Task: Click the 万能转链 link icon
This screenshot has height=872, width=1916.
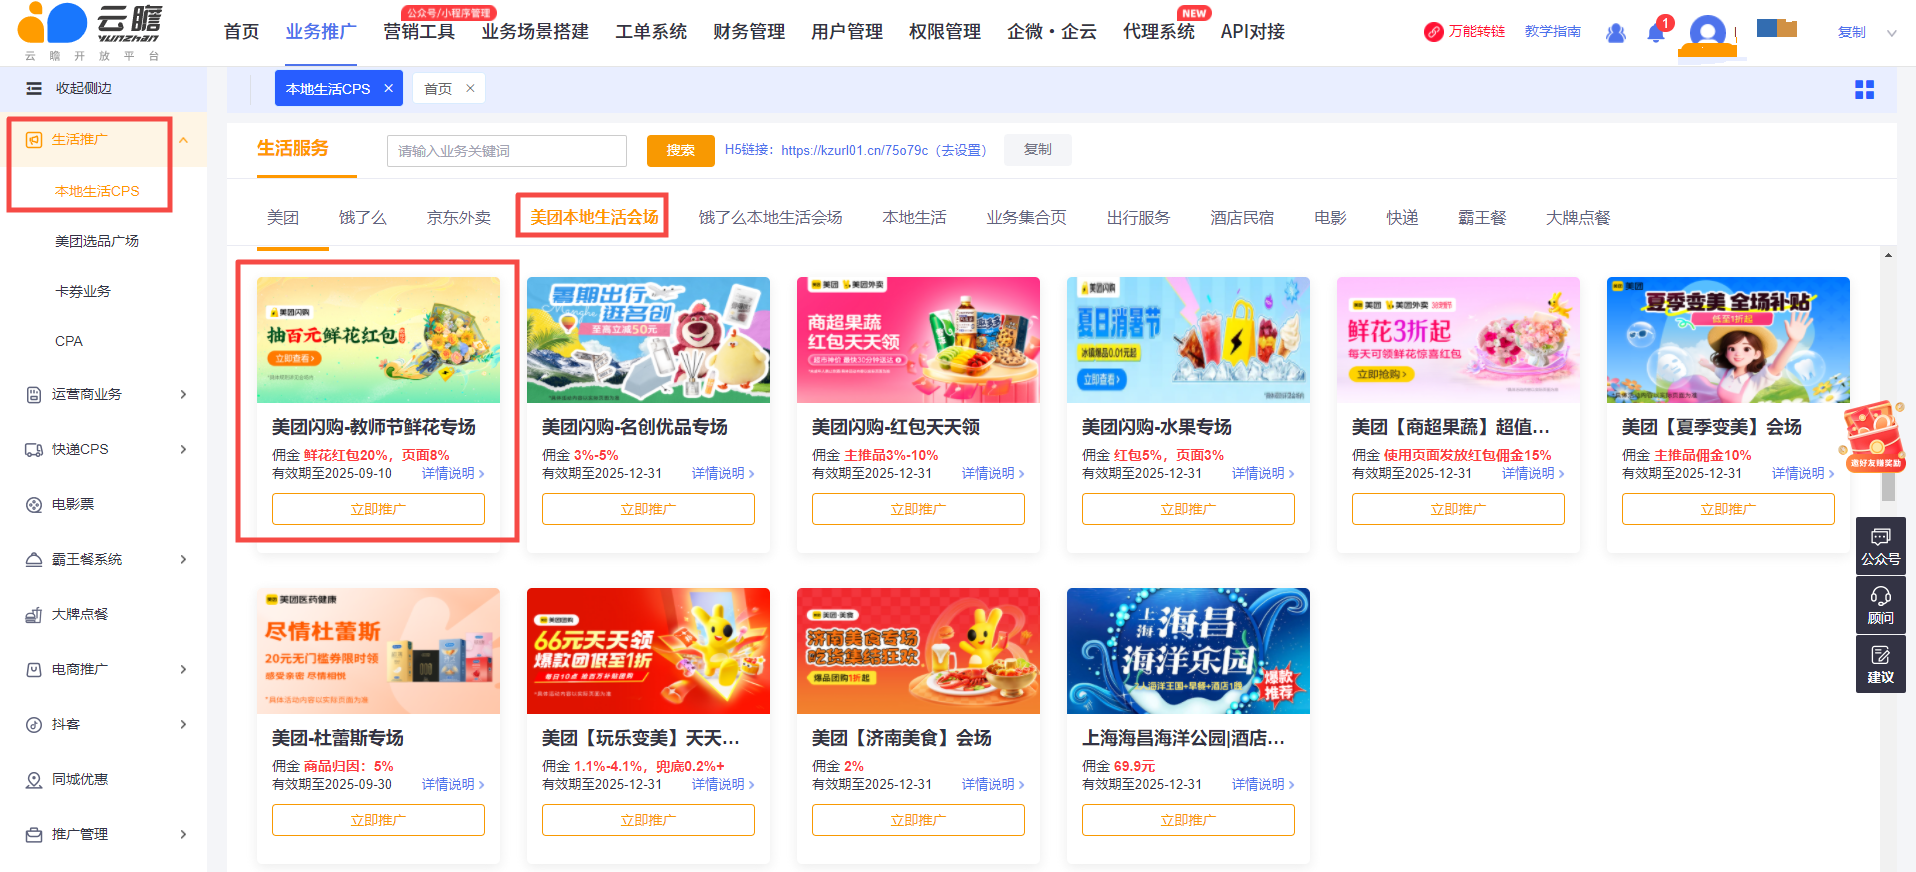Action: [1434, 32]
